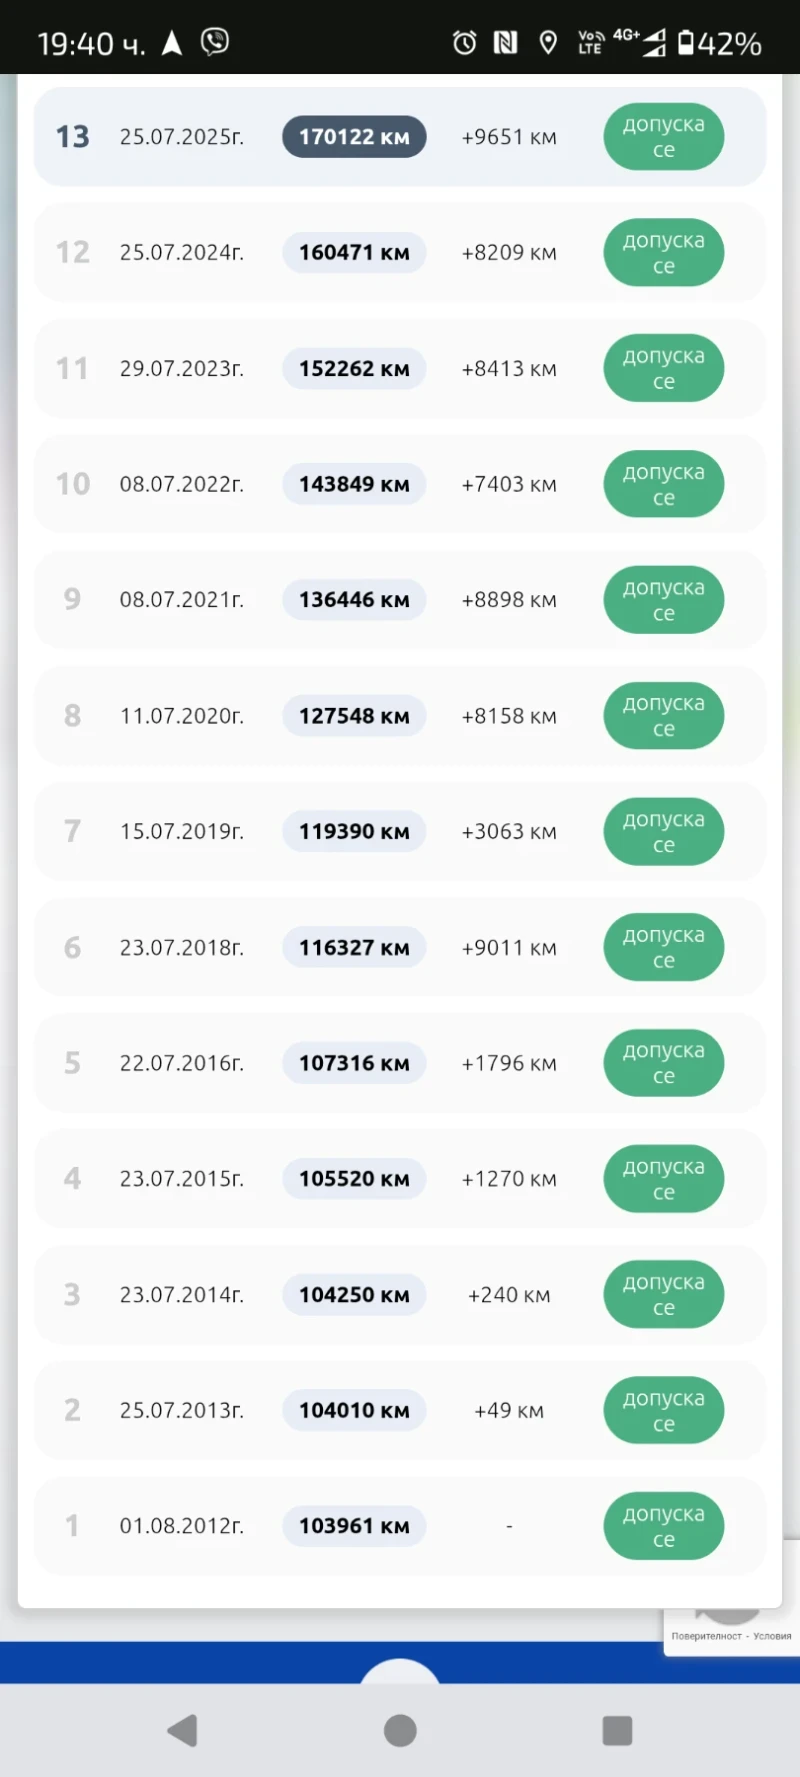
Task: Tap the NFC status icon
Action: (x=506, y=43)
